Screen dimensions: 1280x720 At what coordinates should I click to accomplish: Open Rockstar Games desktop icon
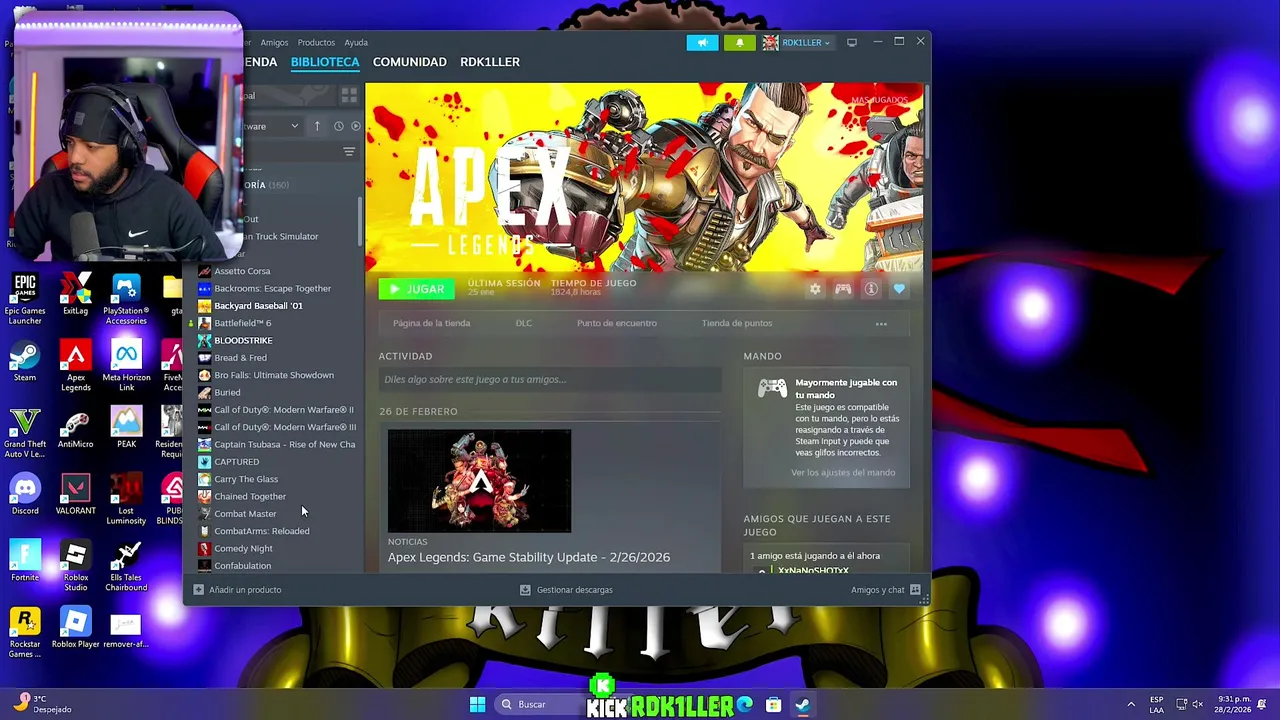click(x=25, y=633)
